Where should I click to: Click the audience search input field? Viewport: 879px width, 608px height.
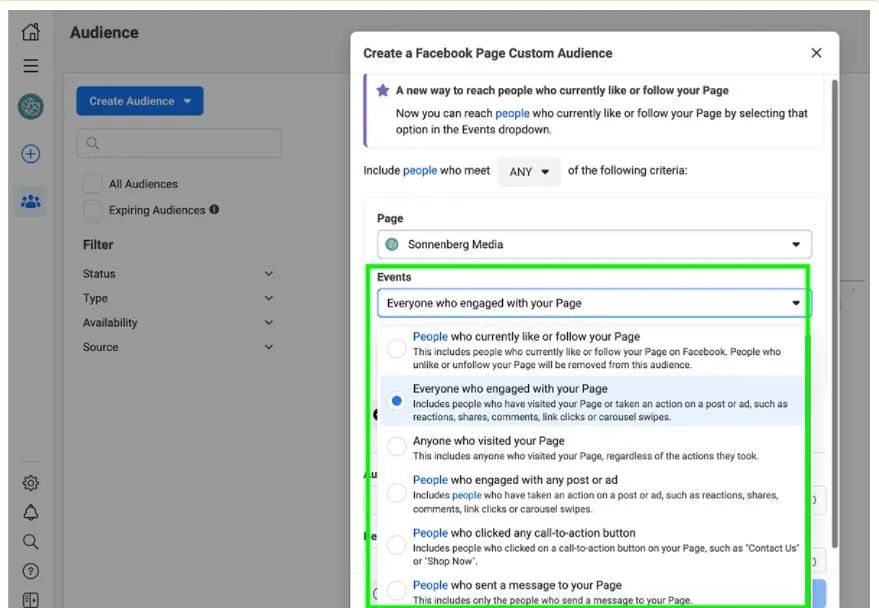[179, 143]
